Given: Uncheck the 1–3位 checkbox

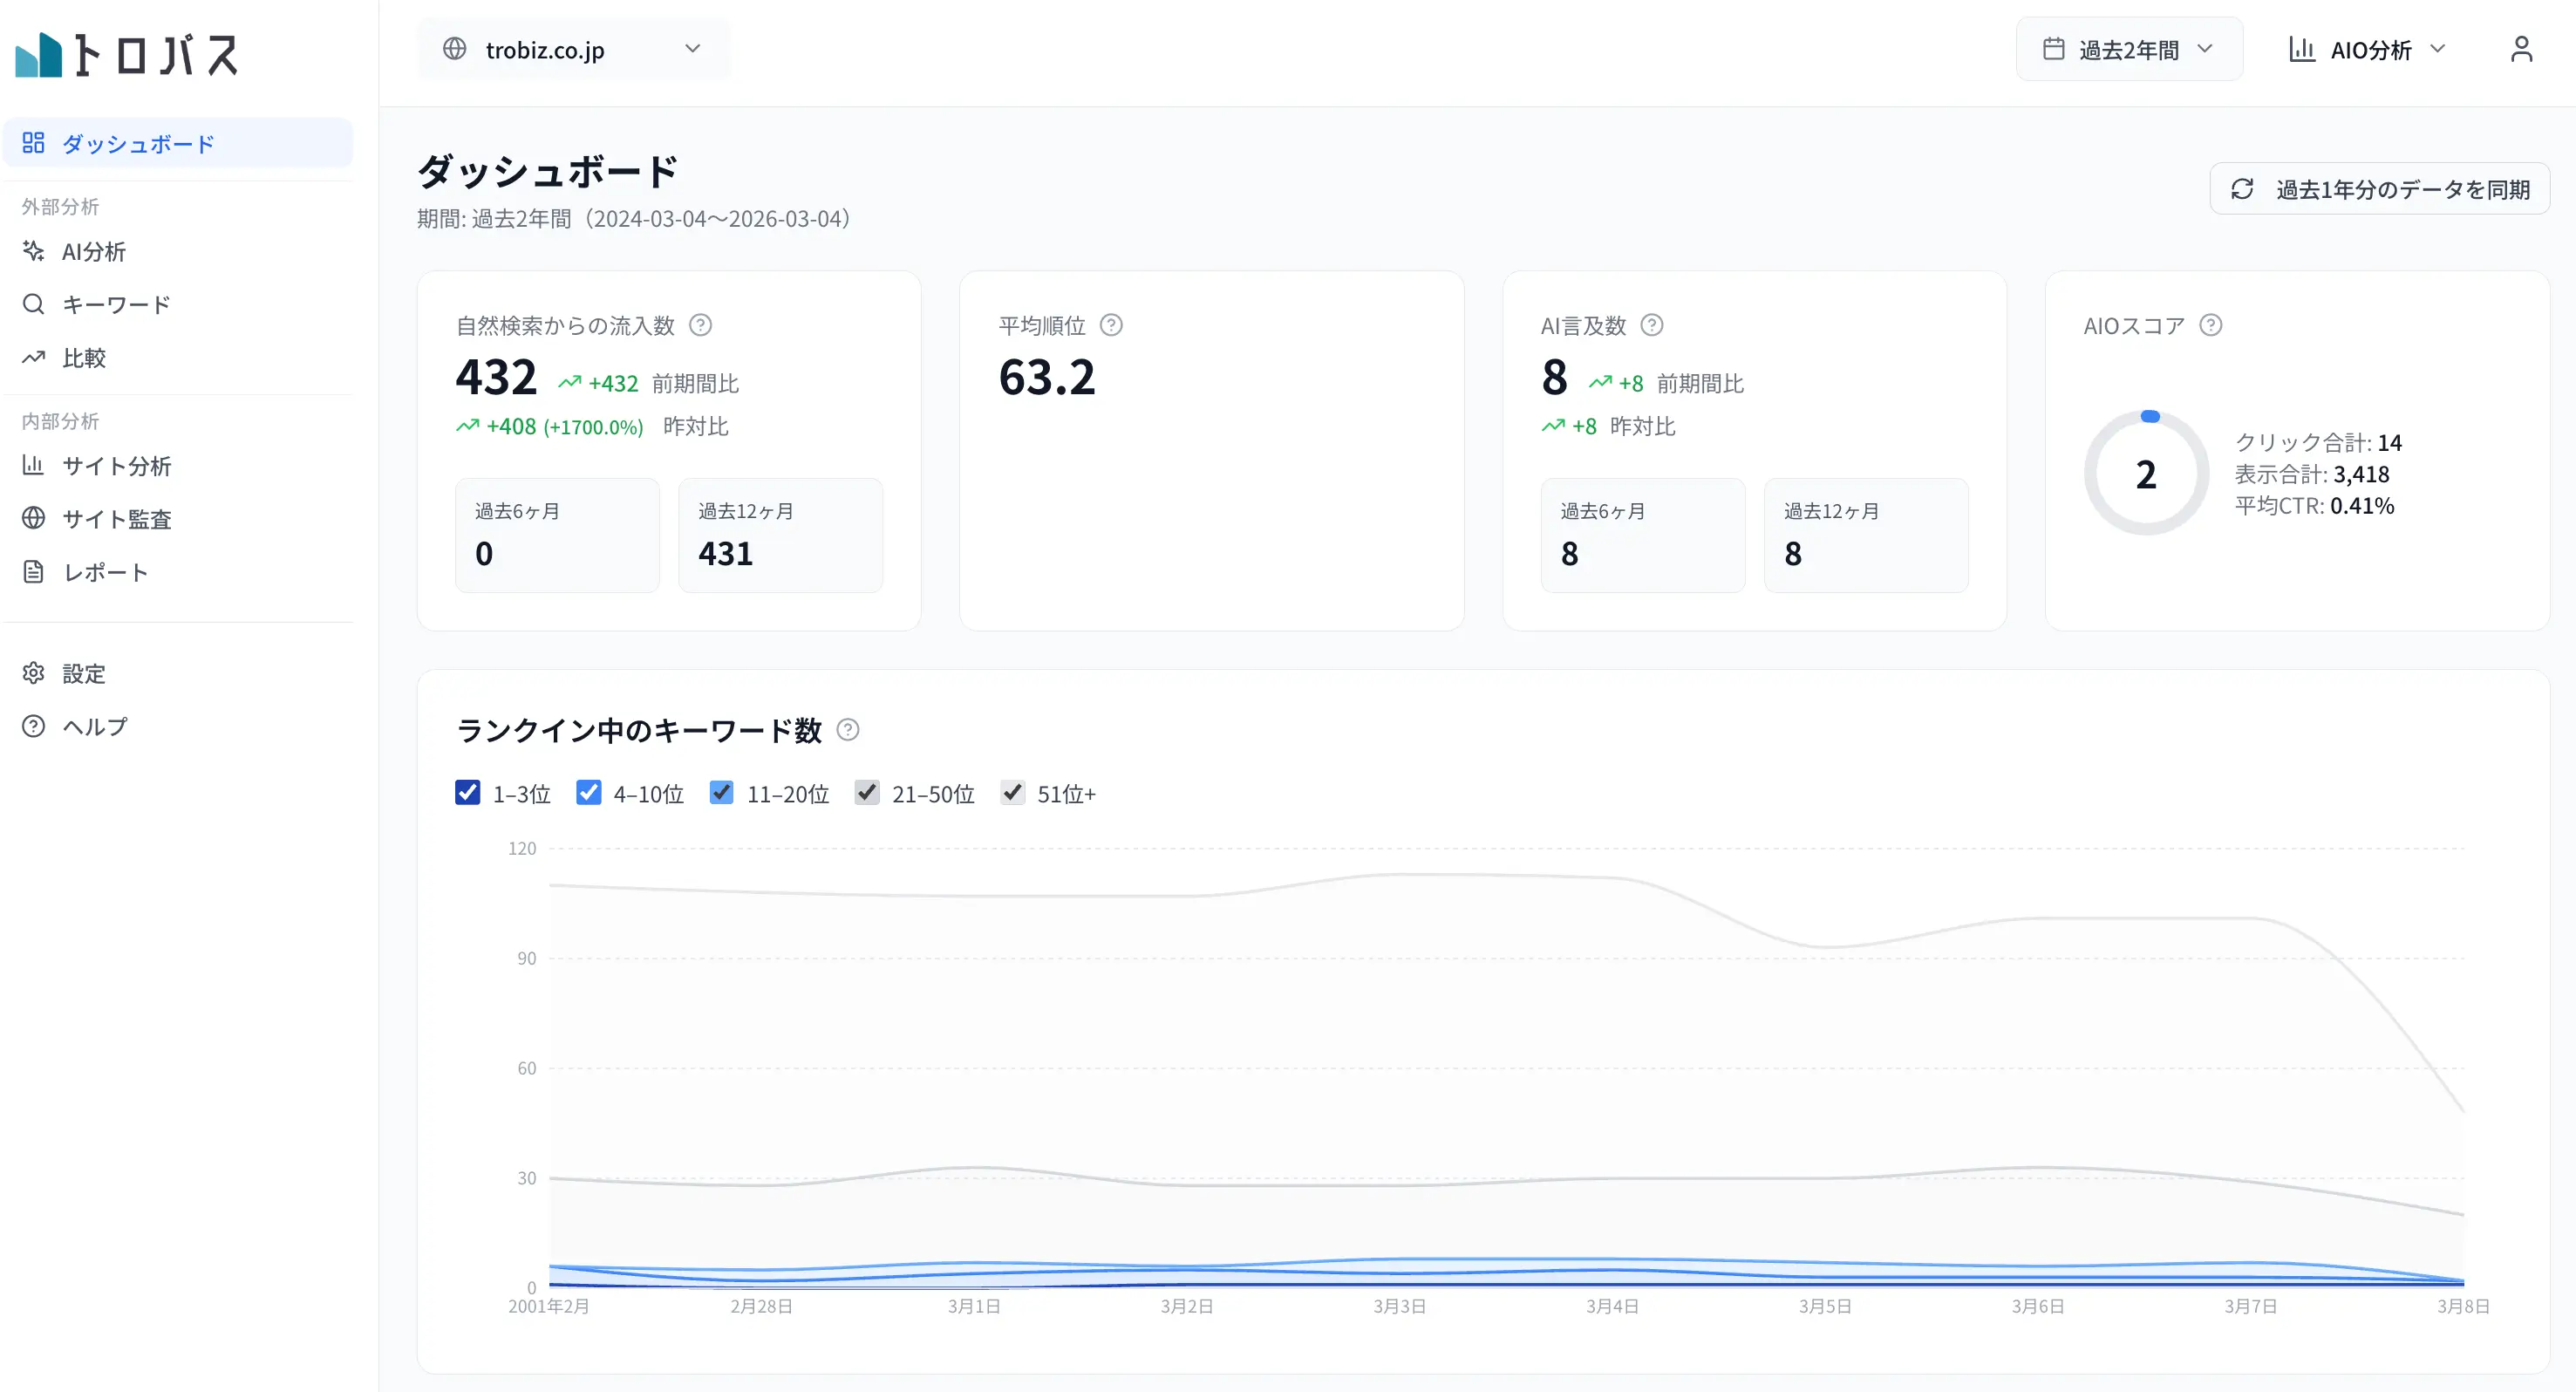Looking at the screenshot, I should click(467, 793).
